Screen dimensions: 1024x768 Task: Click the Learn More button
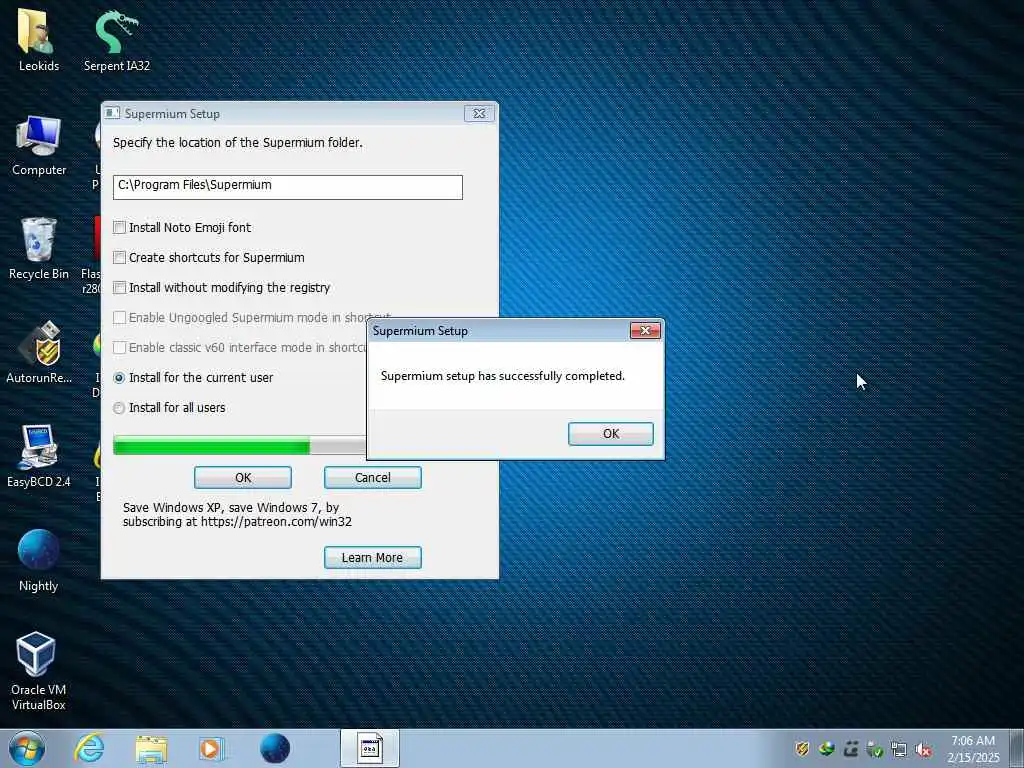[372, 558]
